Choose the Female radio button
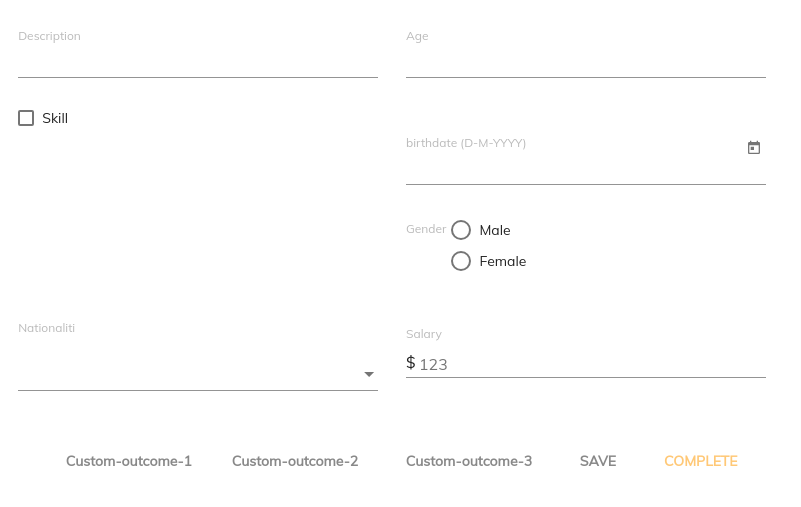 pyautogui.click(x=461, y=261)
